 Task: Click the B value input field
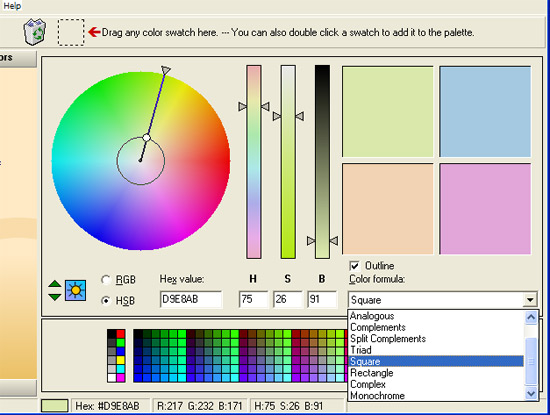pyautogui.click(x=322, y=299)
